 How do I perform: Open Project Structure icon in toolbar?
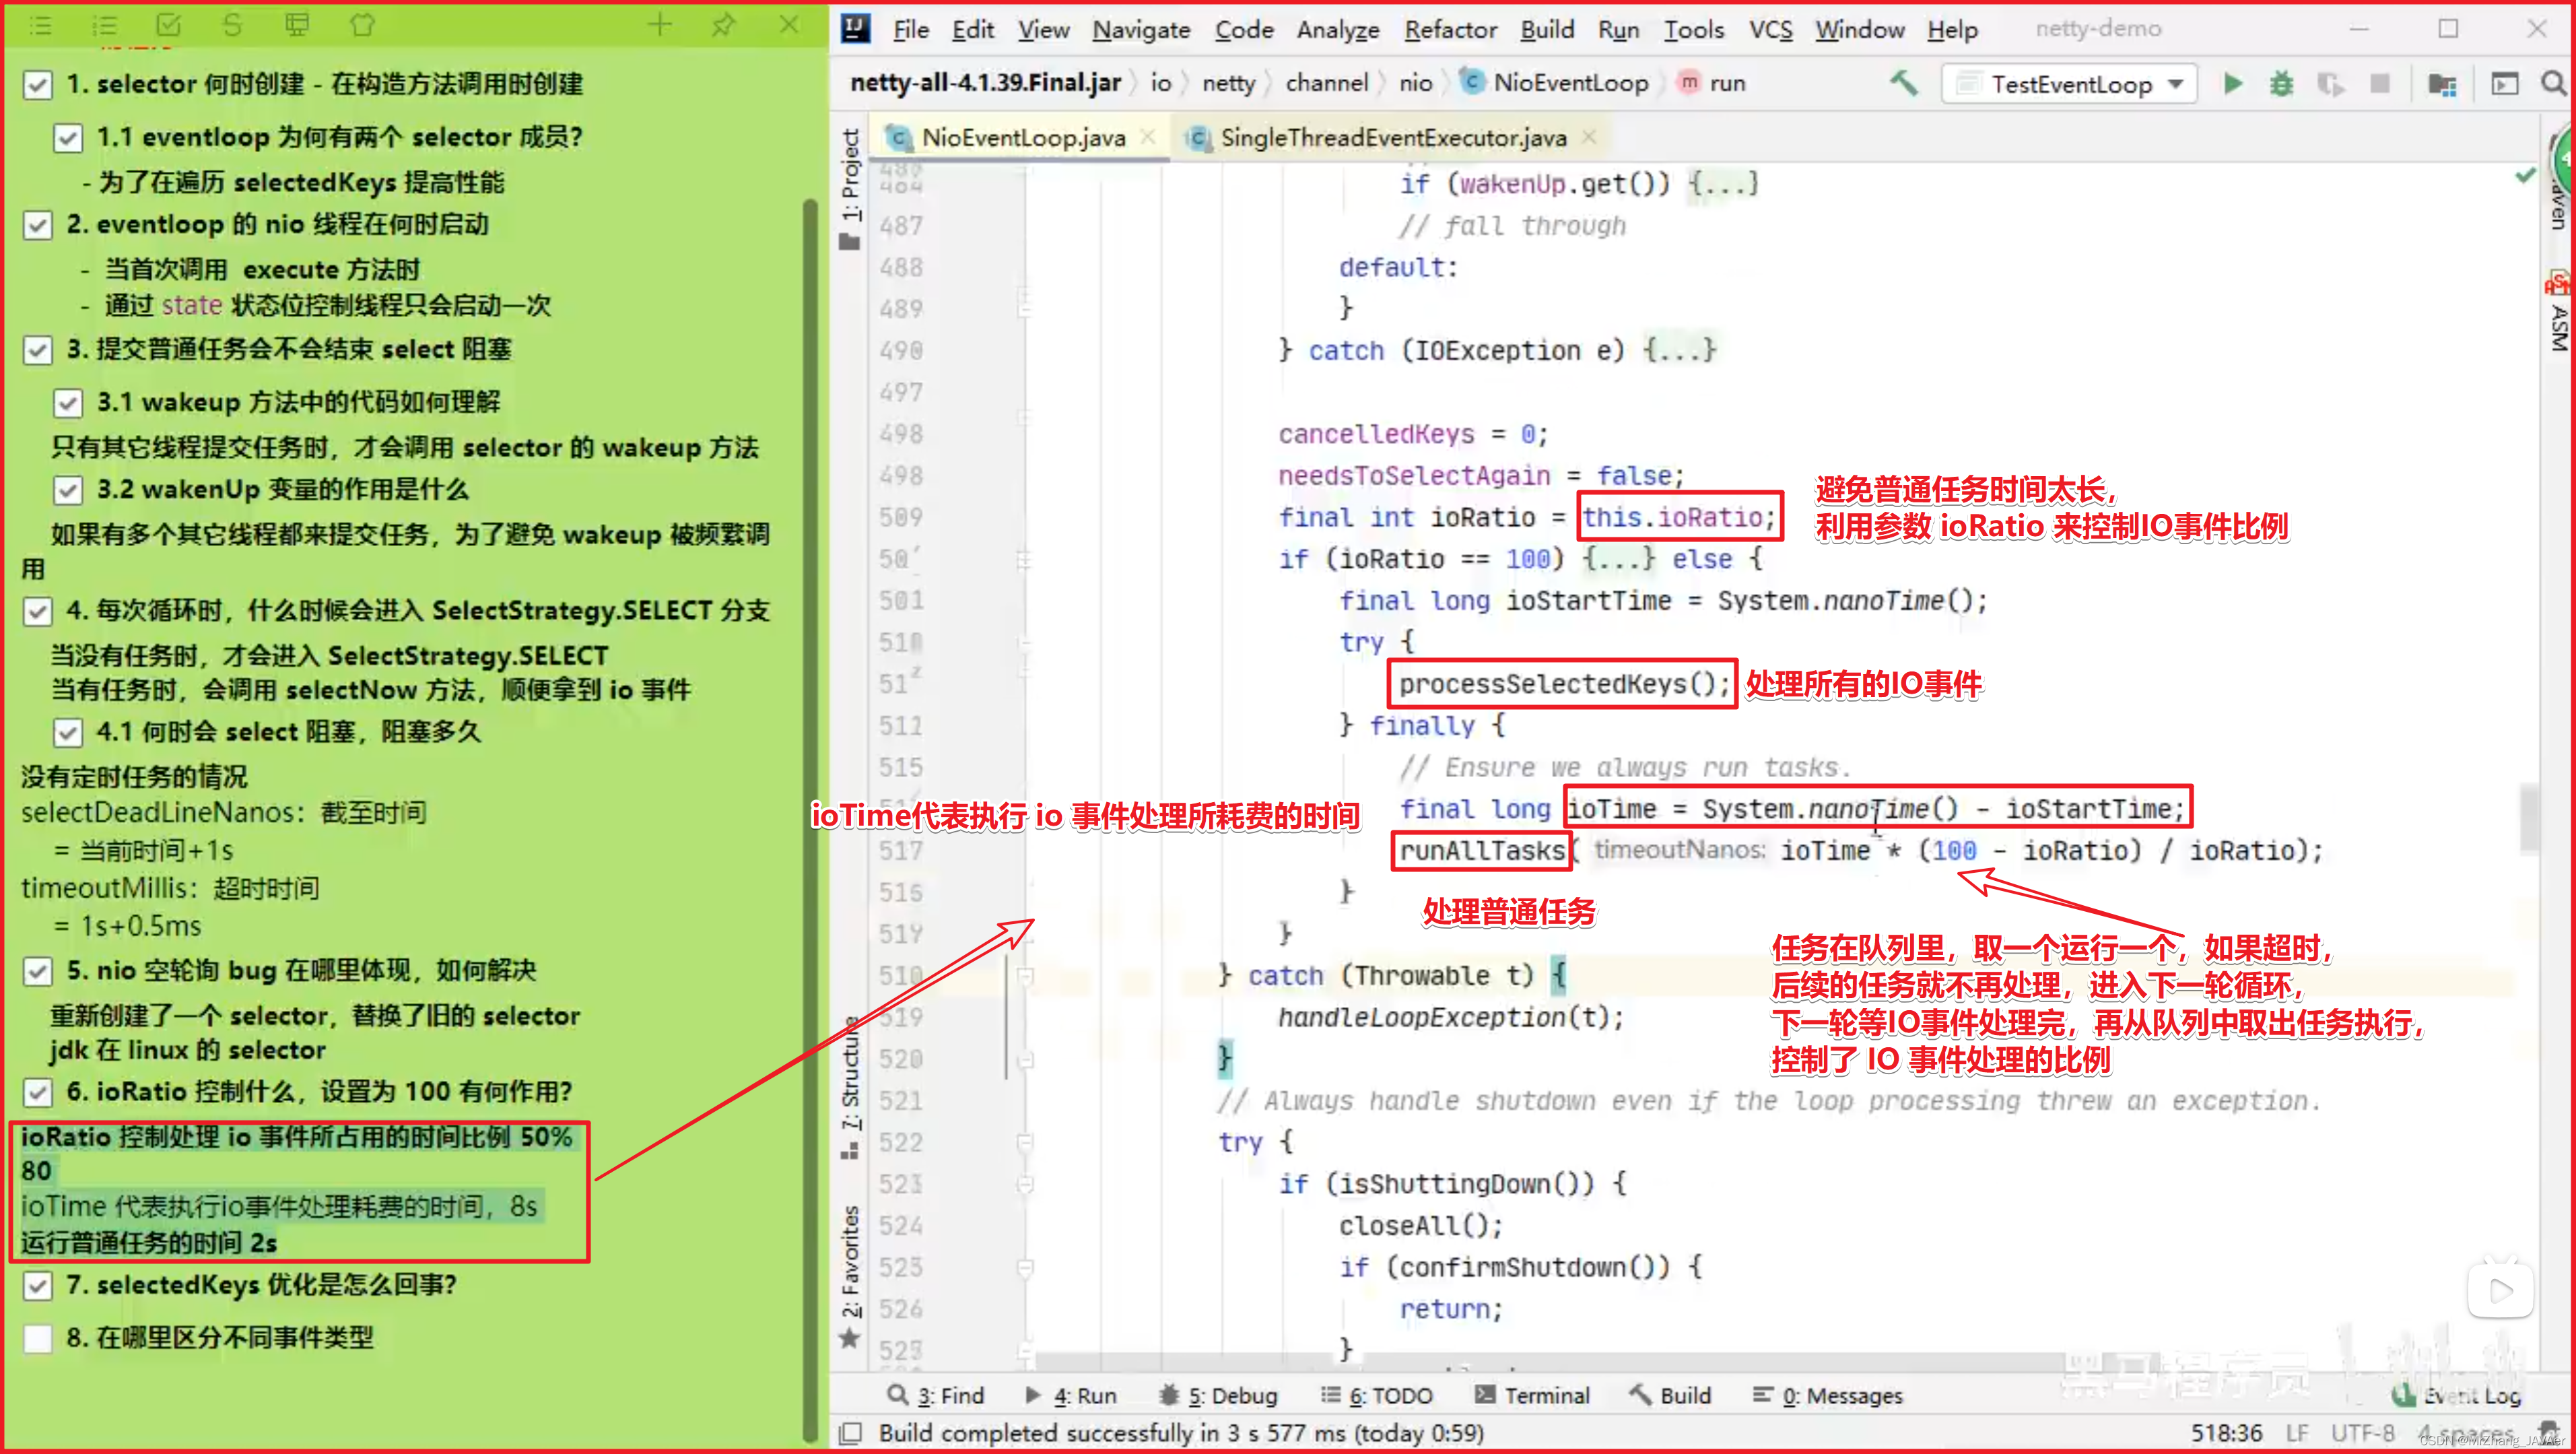click(x=2442, y=84)
